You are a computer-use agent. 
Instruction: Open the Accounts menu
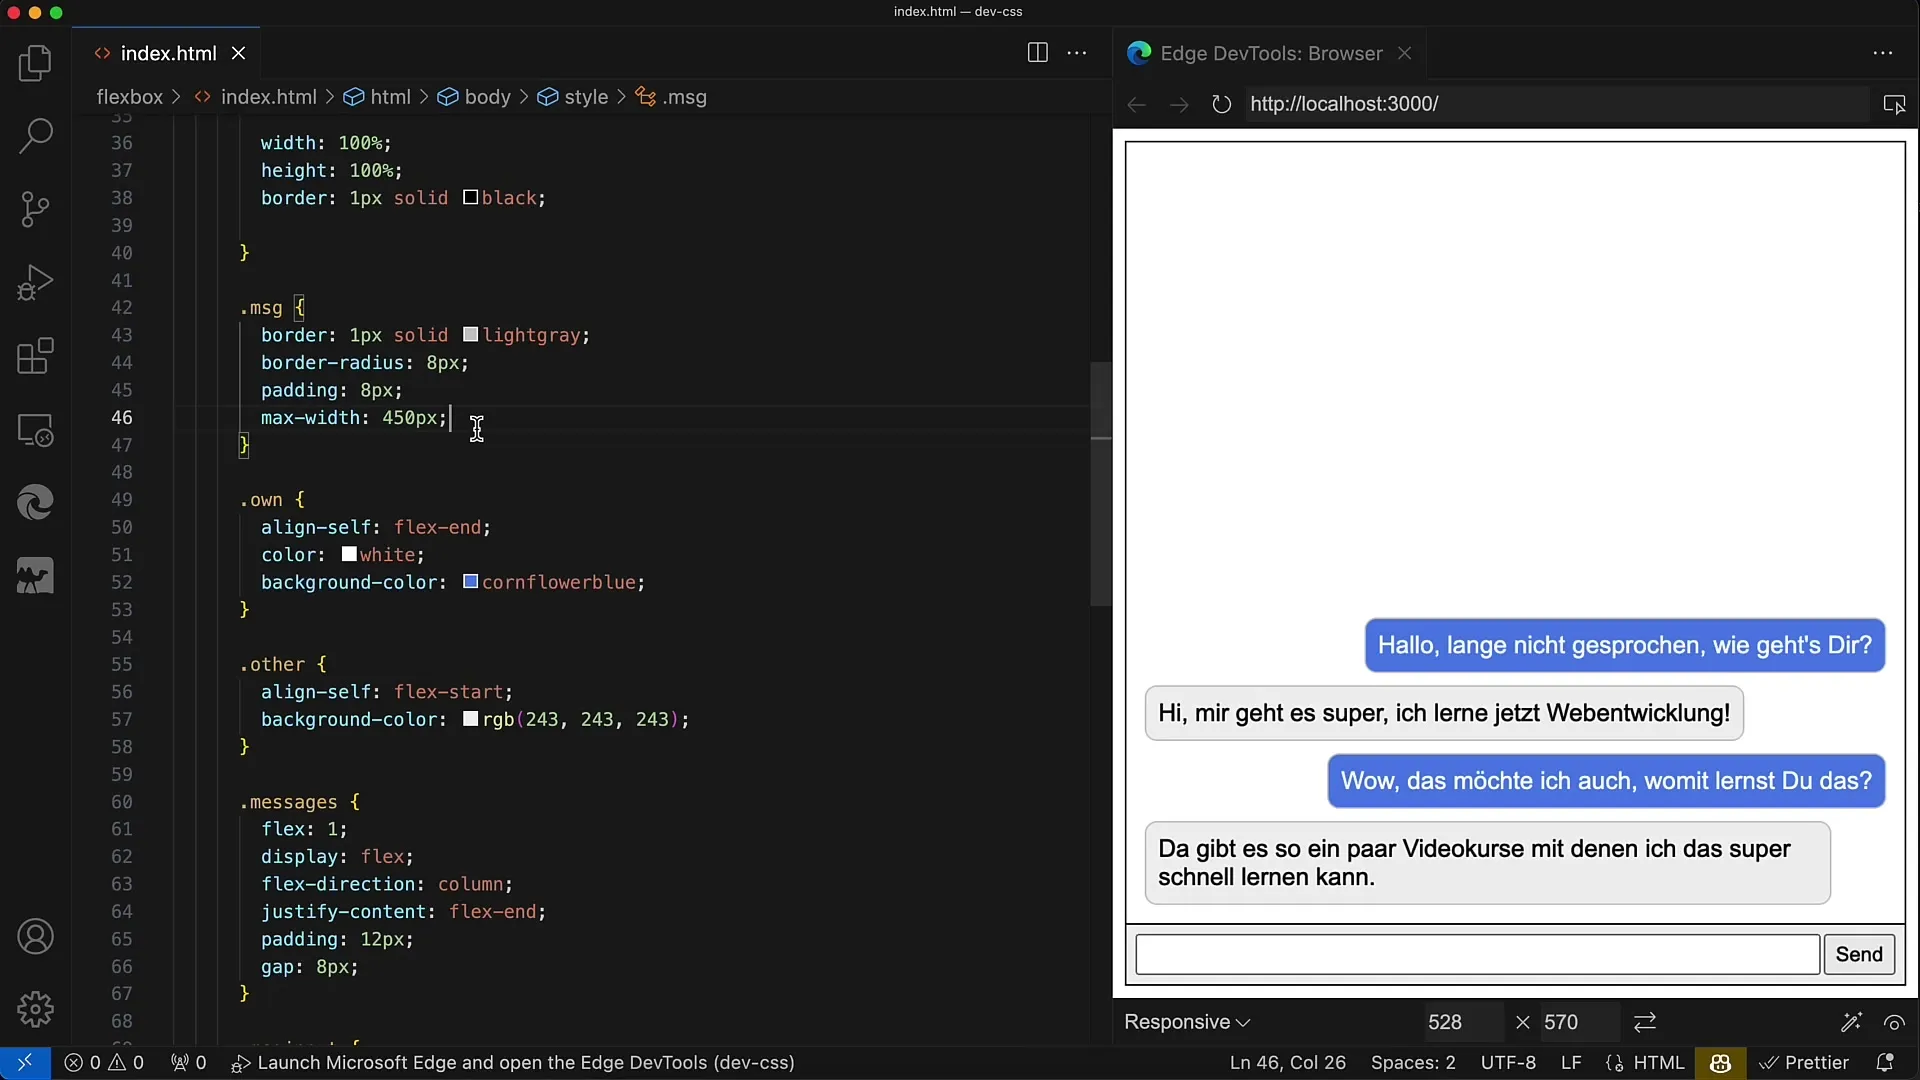35,937
